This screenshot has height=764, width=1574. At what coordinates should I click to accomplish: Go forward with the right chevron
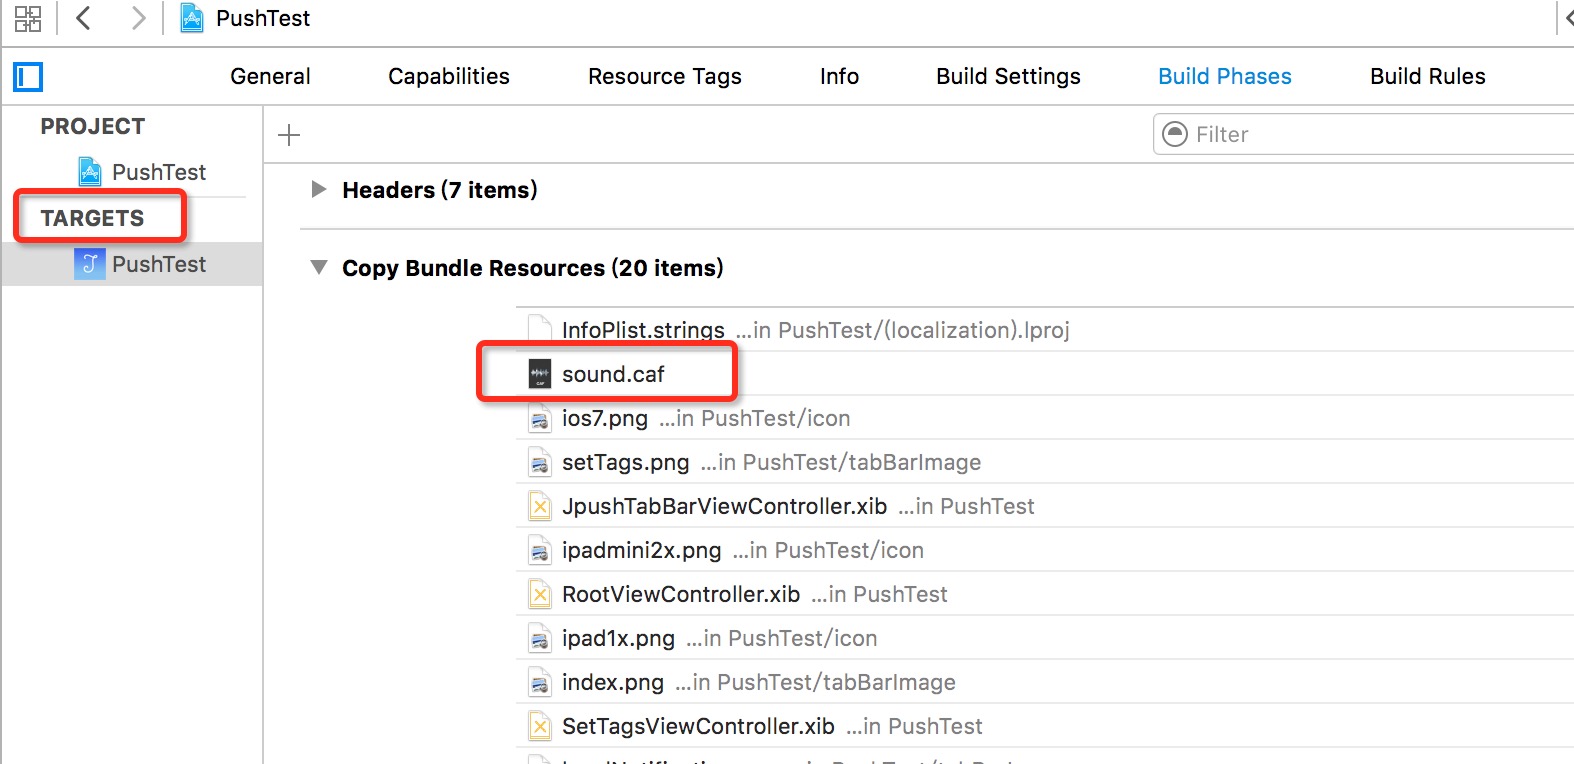(138, 18)
